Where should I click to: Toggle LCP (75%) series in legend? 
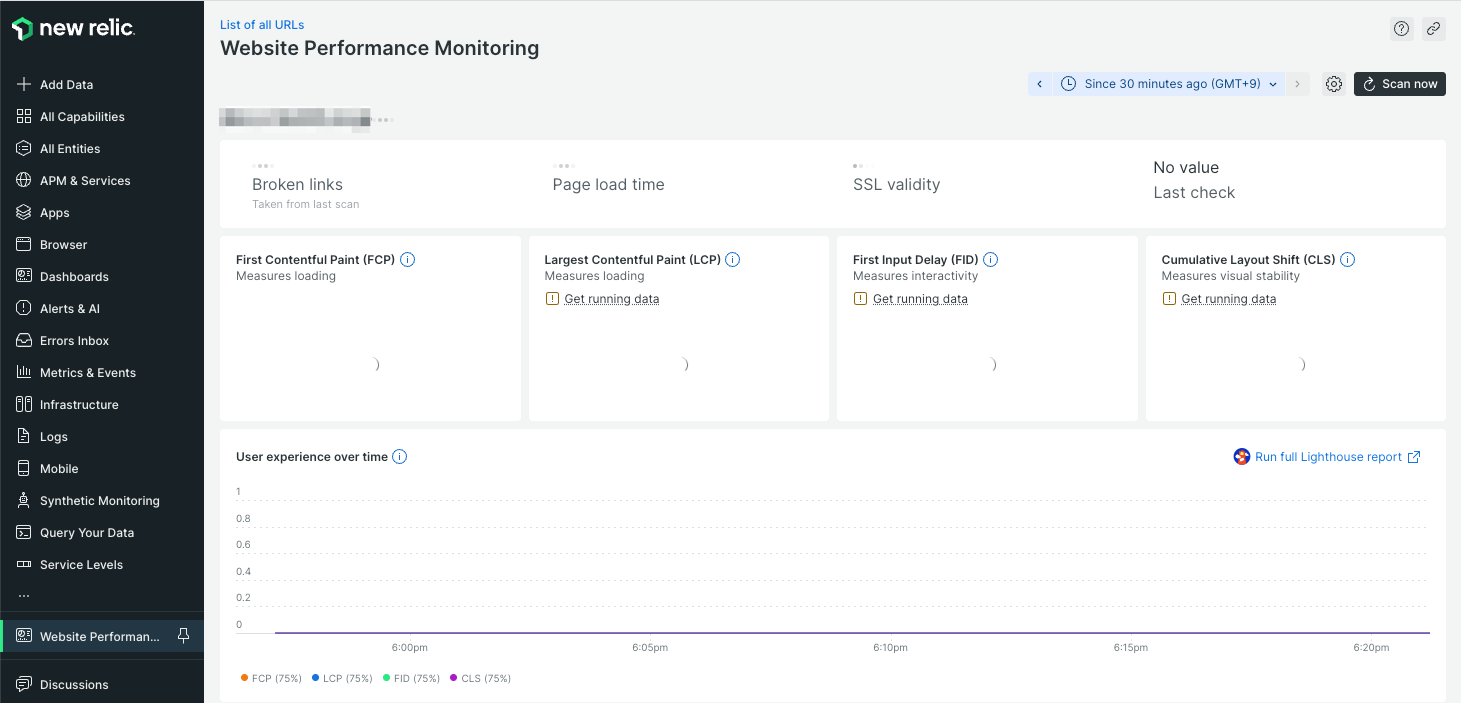[342, 678]
